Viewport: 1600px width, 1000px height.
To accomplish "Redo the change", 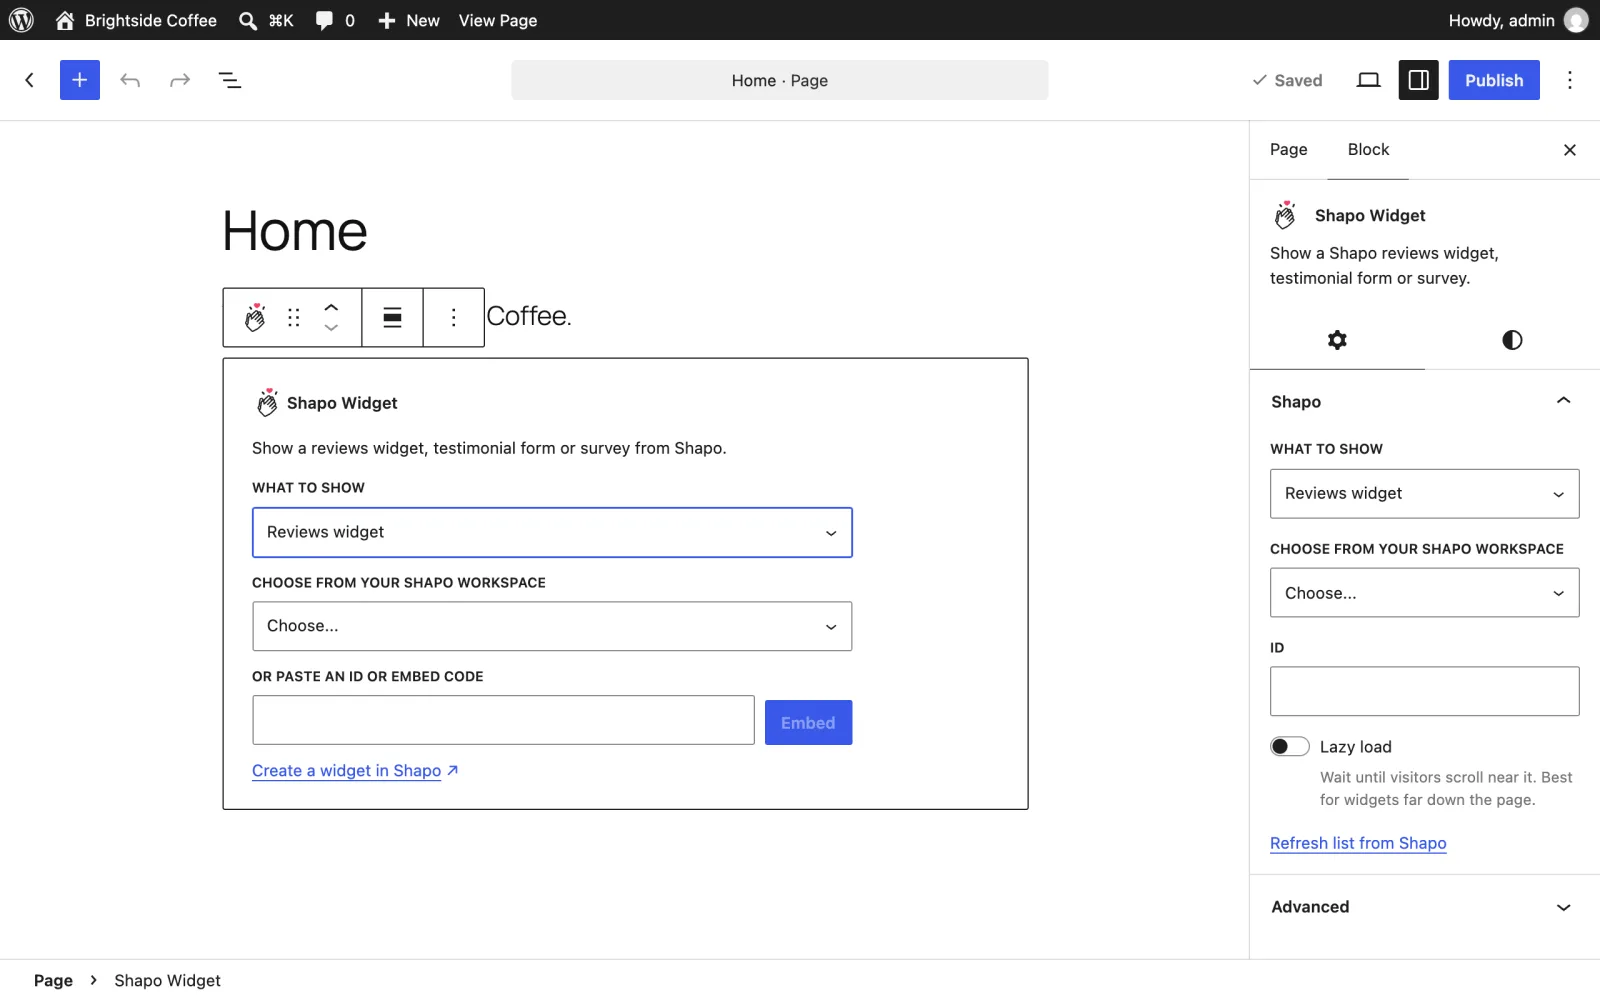I will click(180, 80).
